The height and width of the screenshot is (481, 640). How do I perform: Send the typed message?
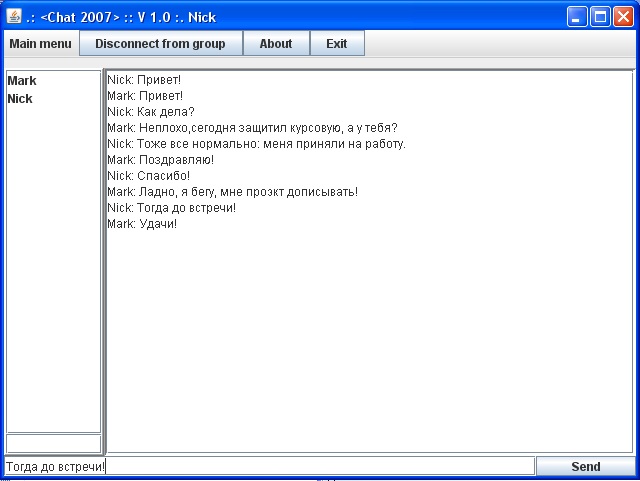[585, 466]
